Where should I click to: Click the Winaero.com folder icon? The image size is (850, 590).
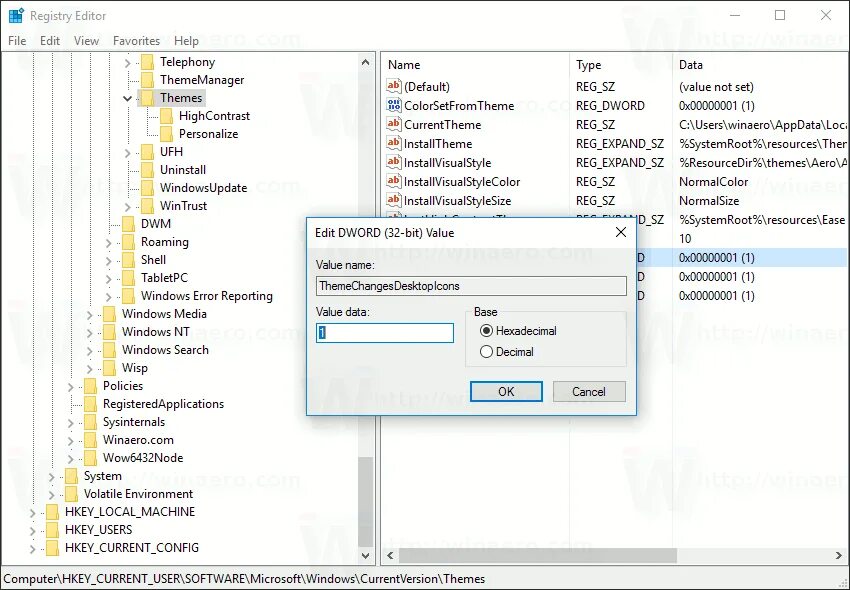click(x=90, y=440)
